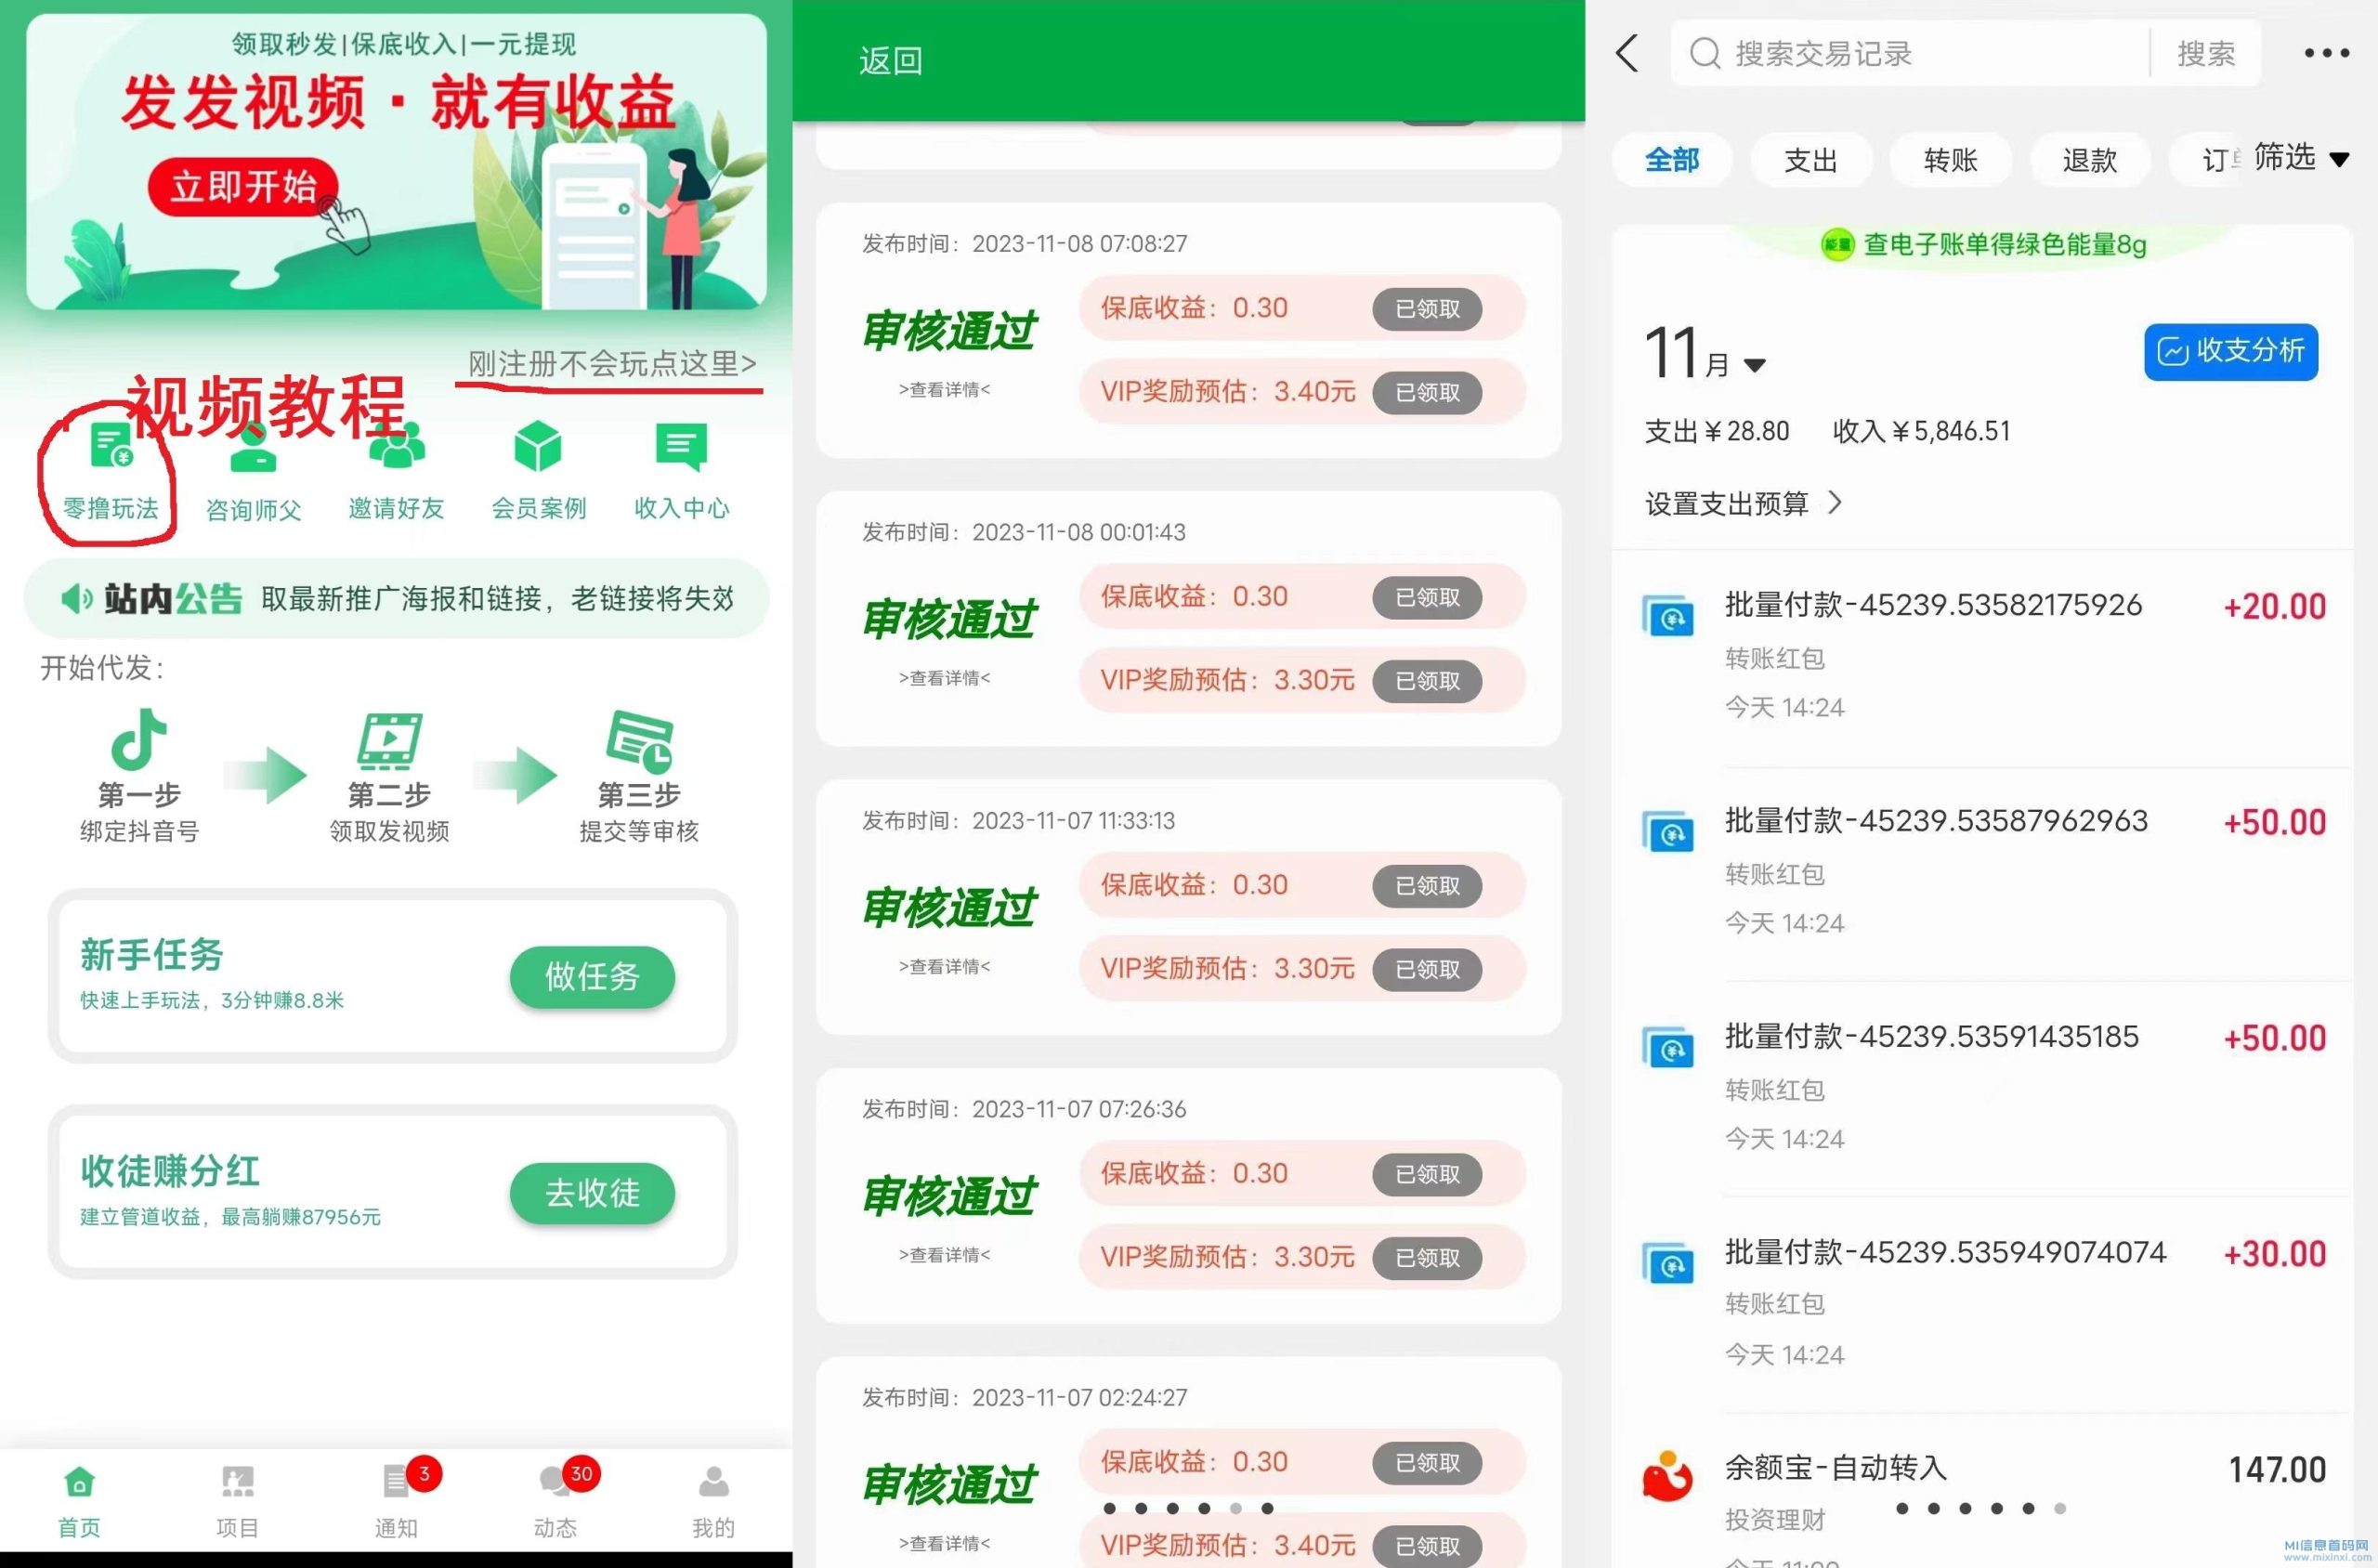Read the 站内公告 announcement text
This screenshot has width=2378, height=1568.
pos(498,599)
